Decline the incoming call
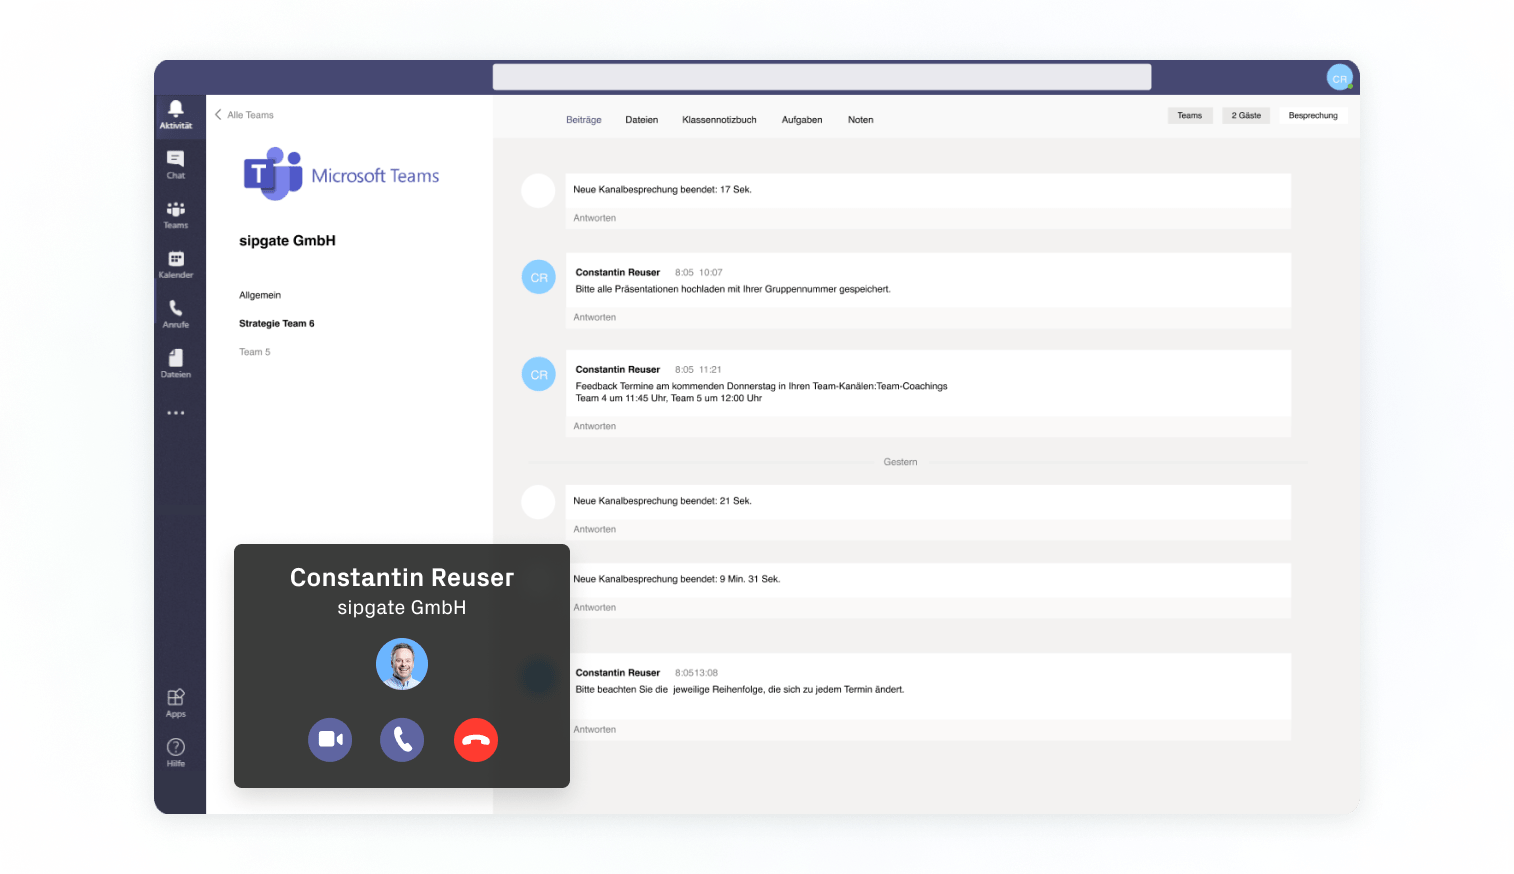The image size is (1514, 874). (476, 740)
